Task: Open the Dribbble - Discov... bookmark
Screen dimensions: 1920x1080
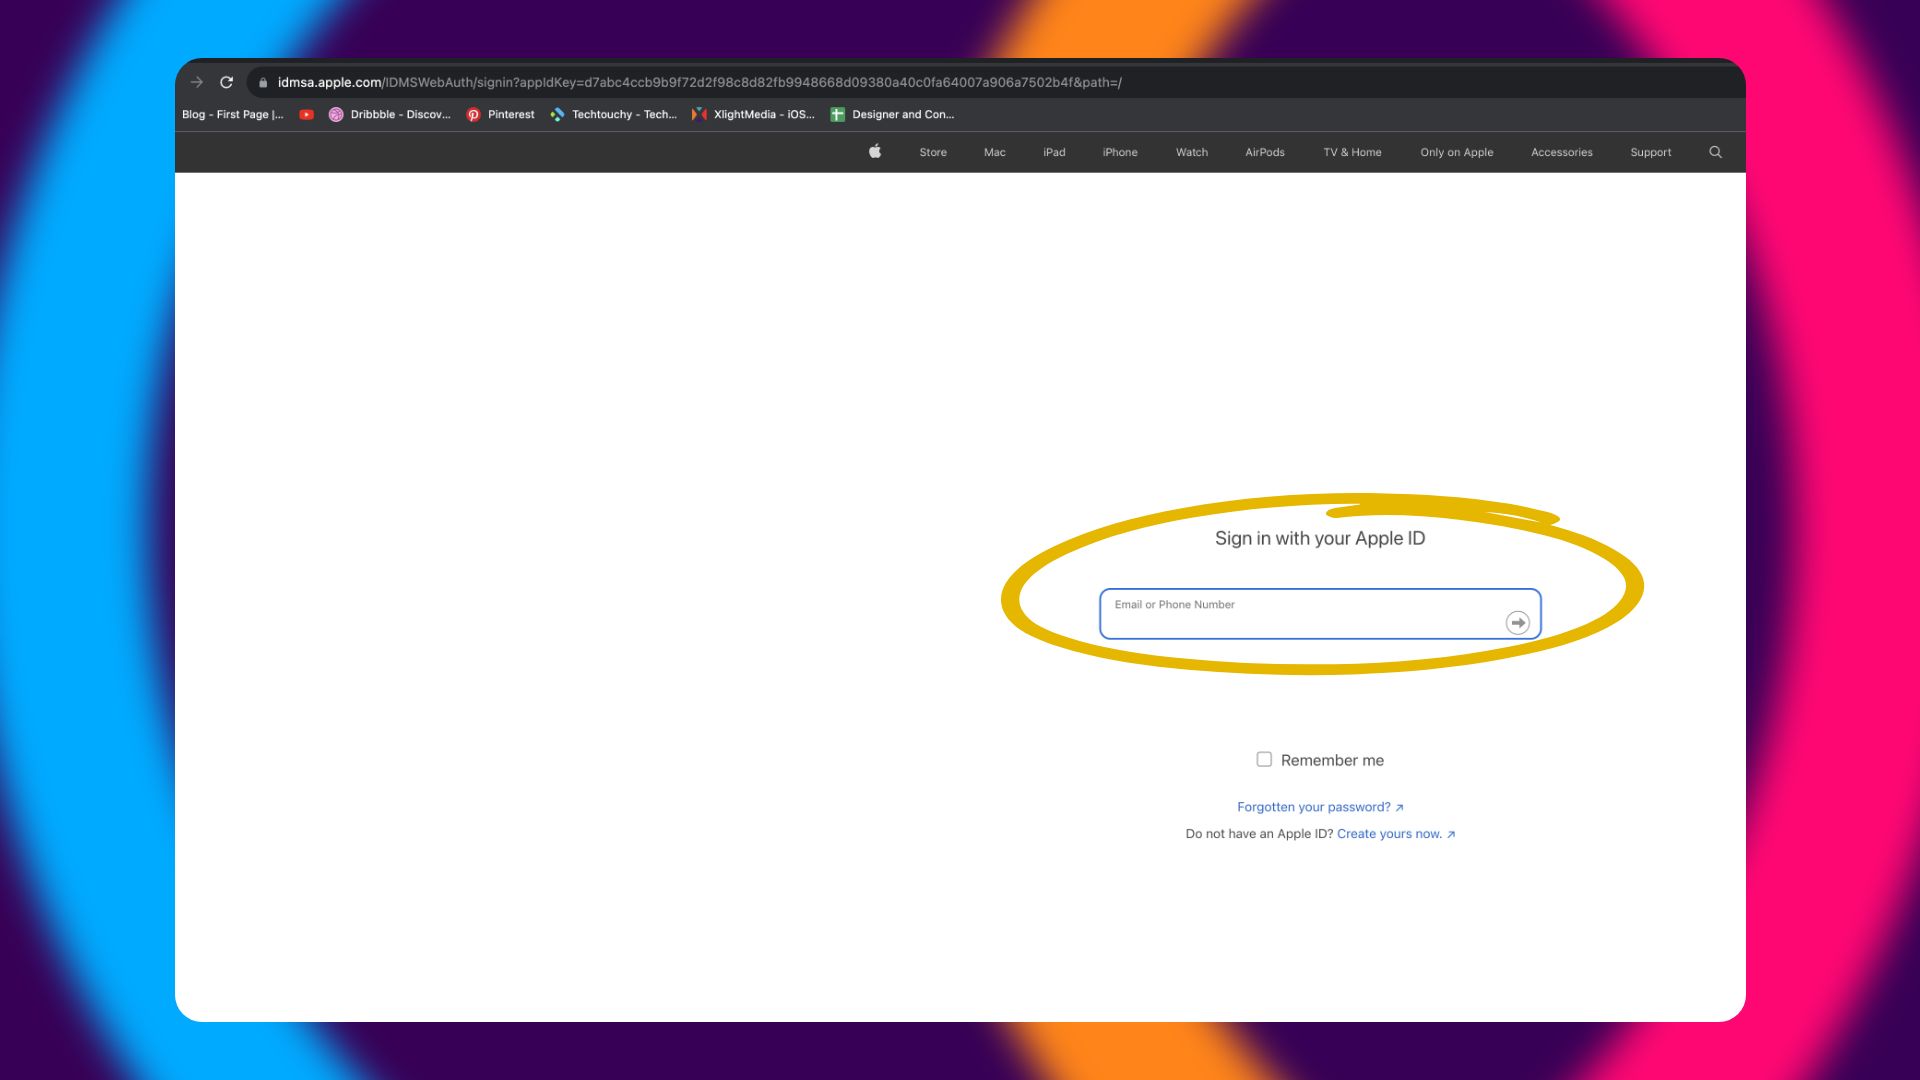Action: tap(390, 115)
